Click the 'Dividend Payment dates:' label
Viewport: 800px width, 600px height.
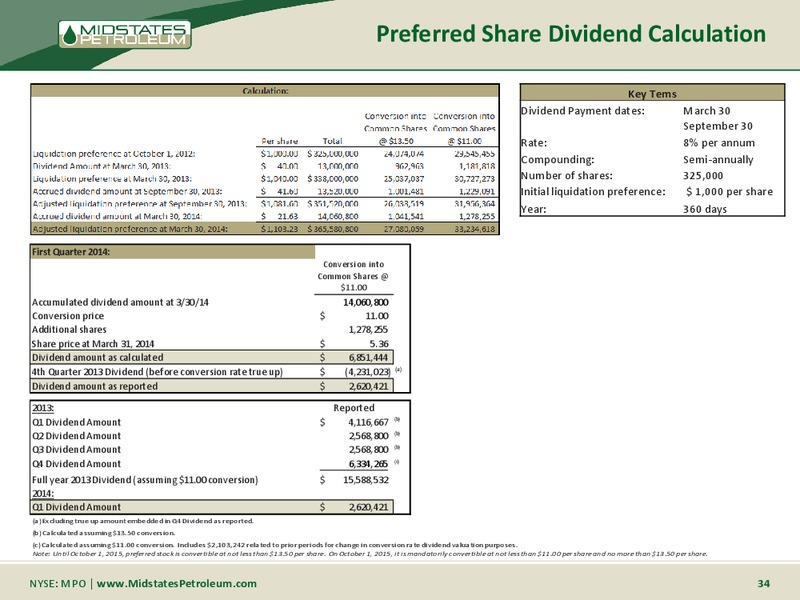(x=583, y=111)
